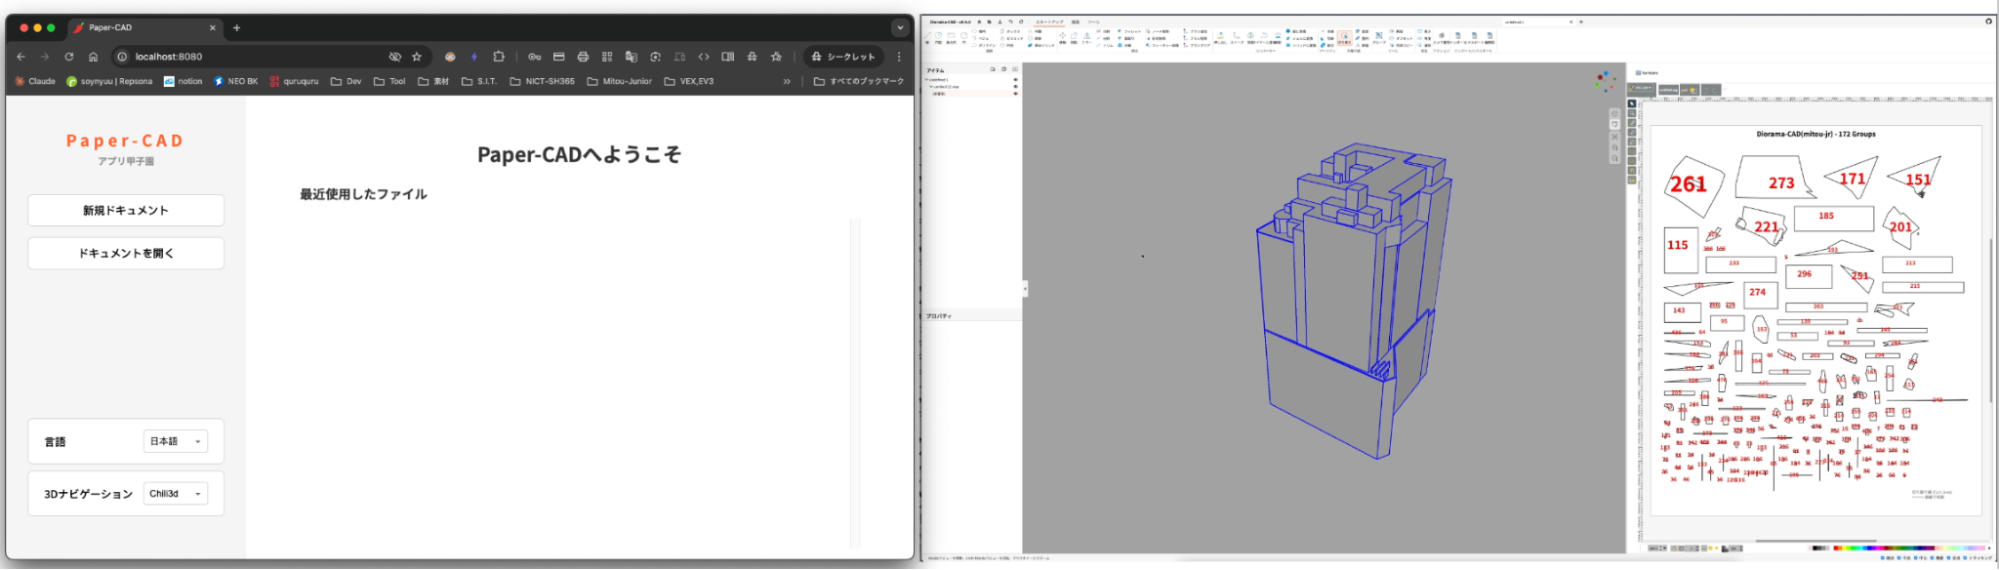Click the printer icon in browser toolbar

(583, 57)
